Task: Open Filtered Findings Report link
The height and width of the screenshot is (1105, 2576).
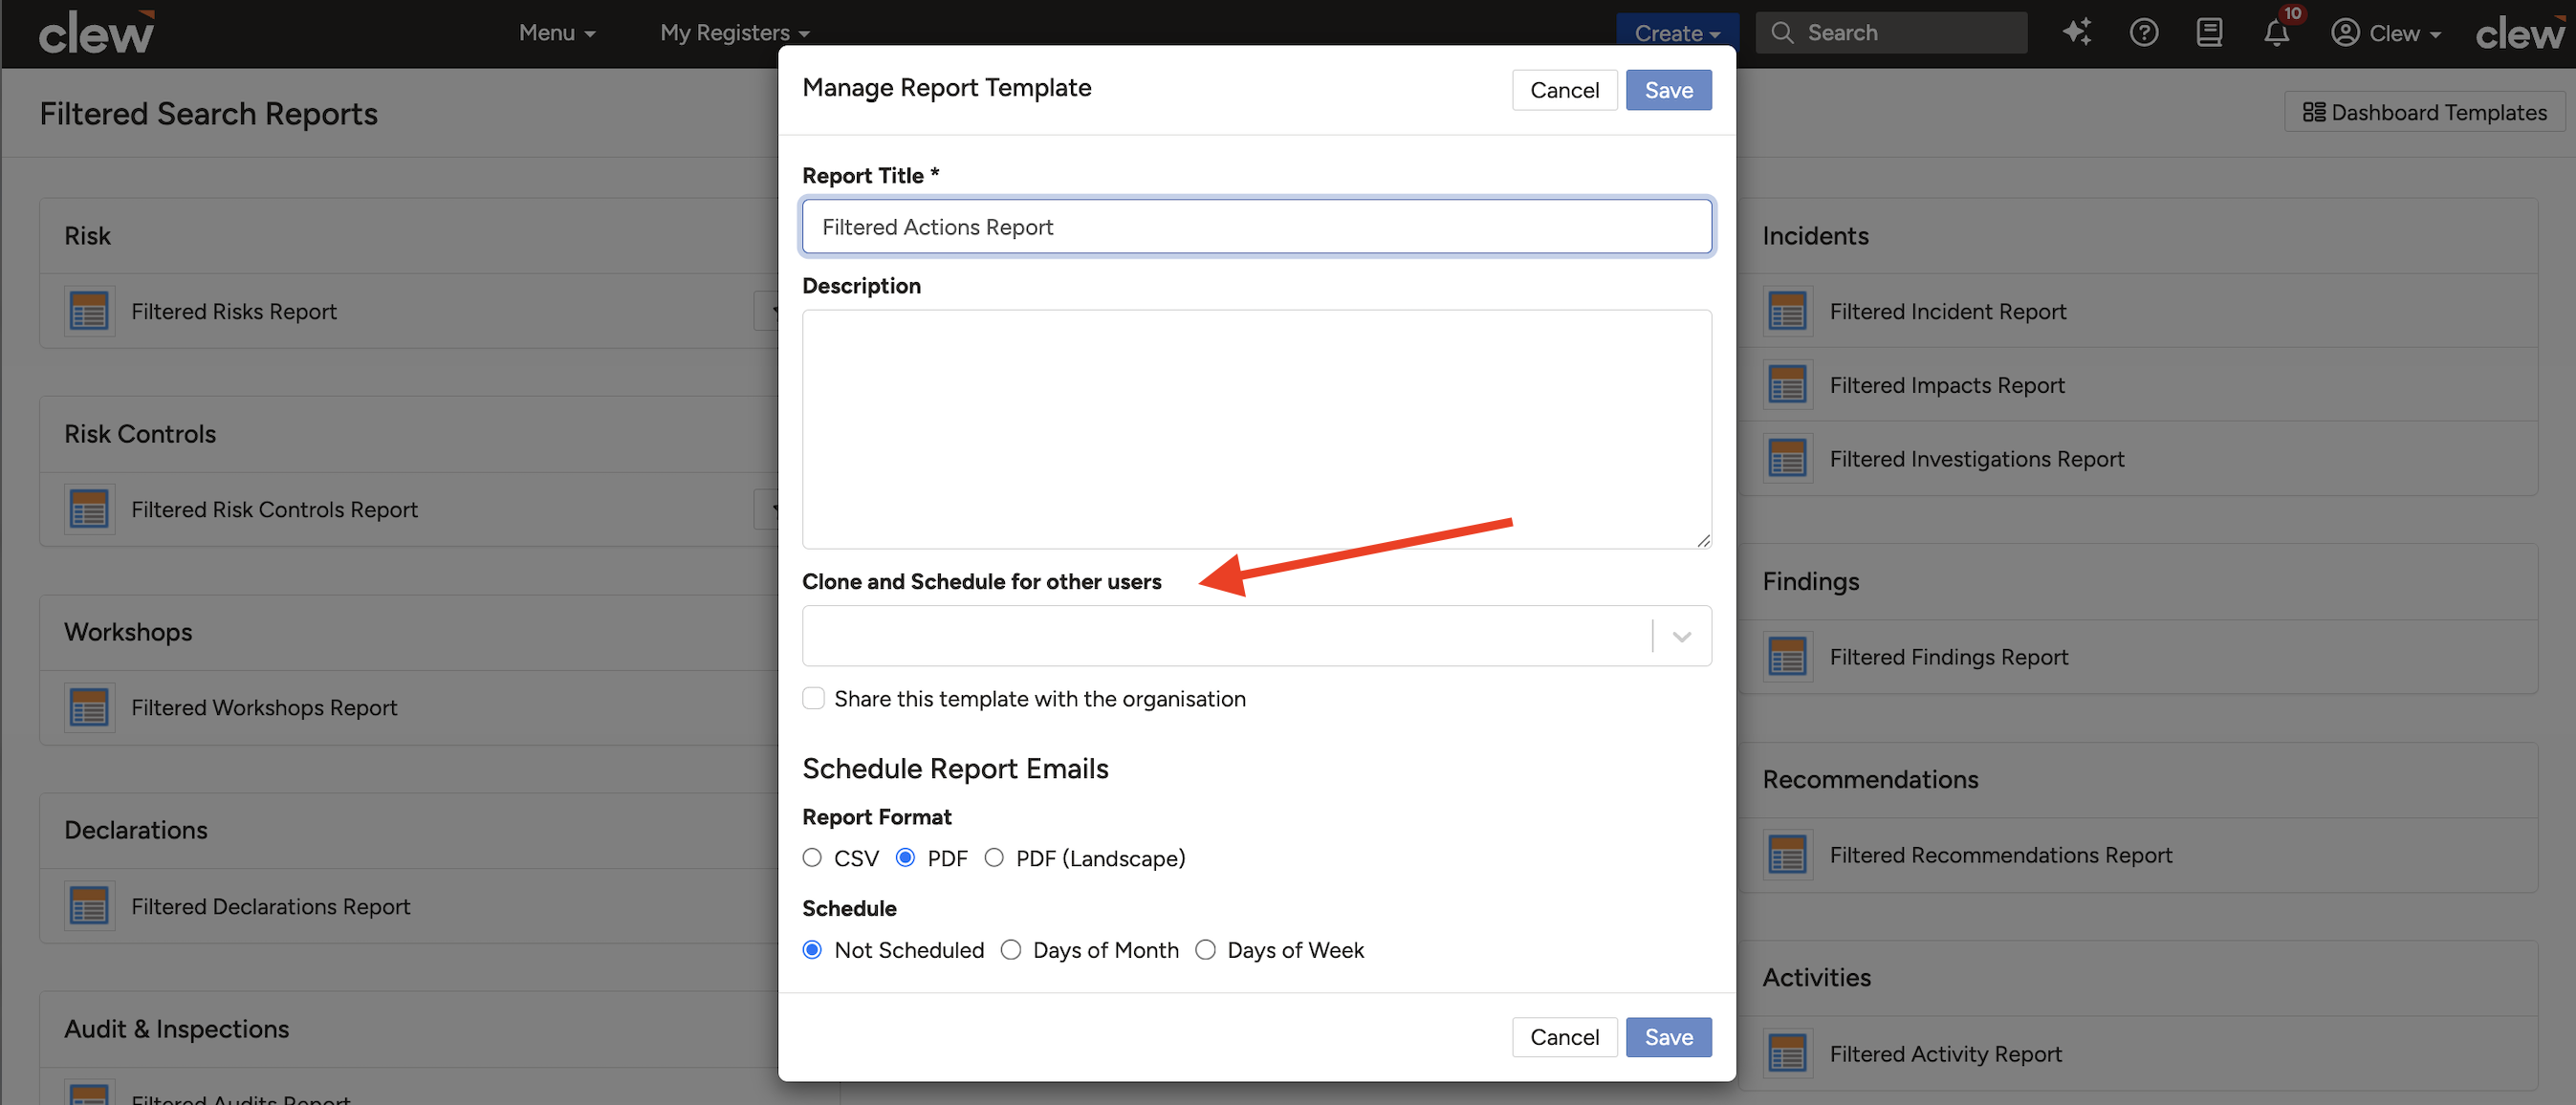Action: point(1948,657)
